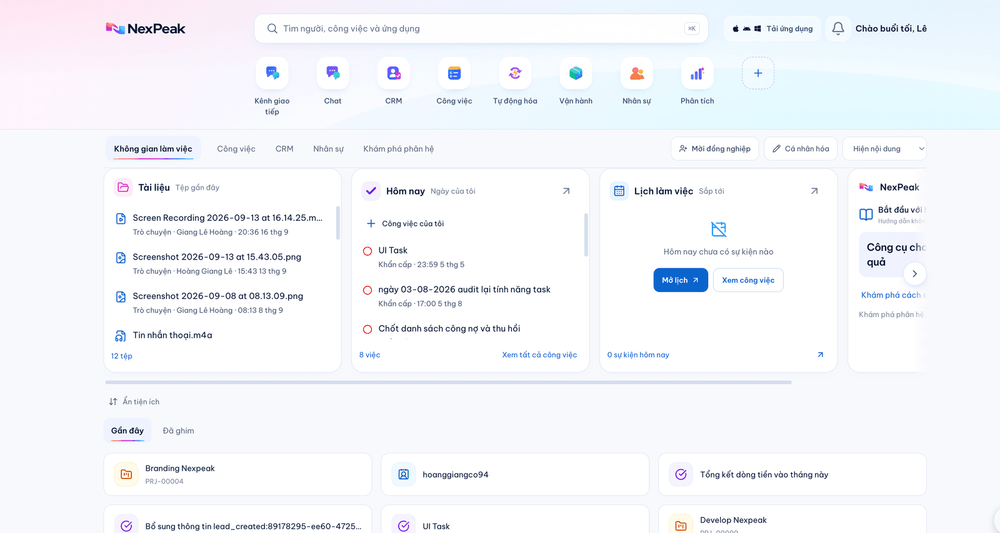This screenshot has width=1000, height=533.
Task: Click Mời đồng nghiệp button
Action: pos(715,149)
